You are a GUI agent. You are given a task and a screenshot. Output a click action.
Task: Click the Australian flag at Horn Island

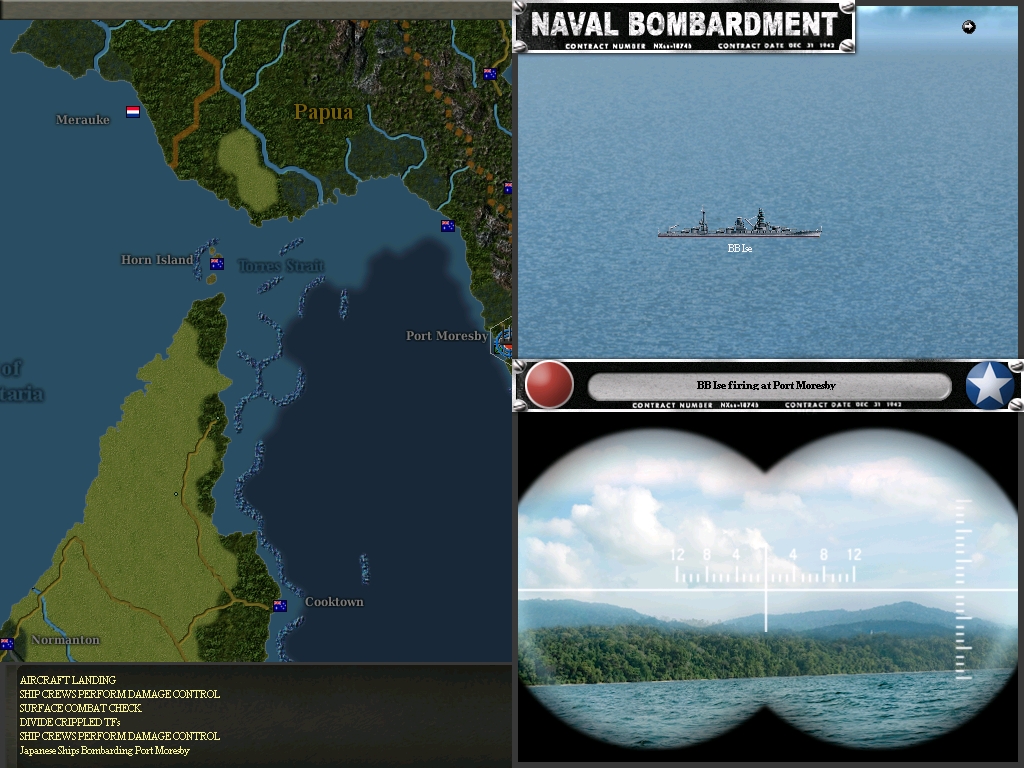pyautogui.click(x=217, y=264)
